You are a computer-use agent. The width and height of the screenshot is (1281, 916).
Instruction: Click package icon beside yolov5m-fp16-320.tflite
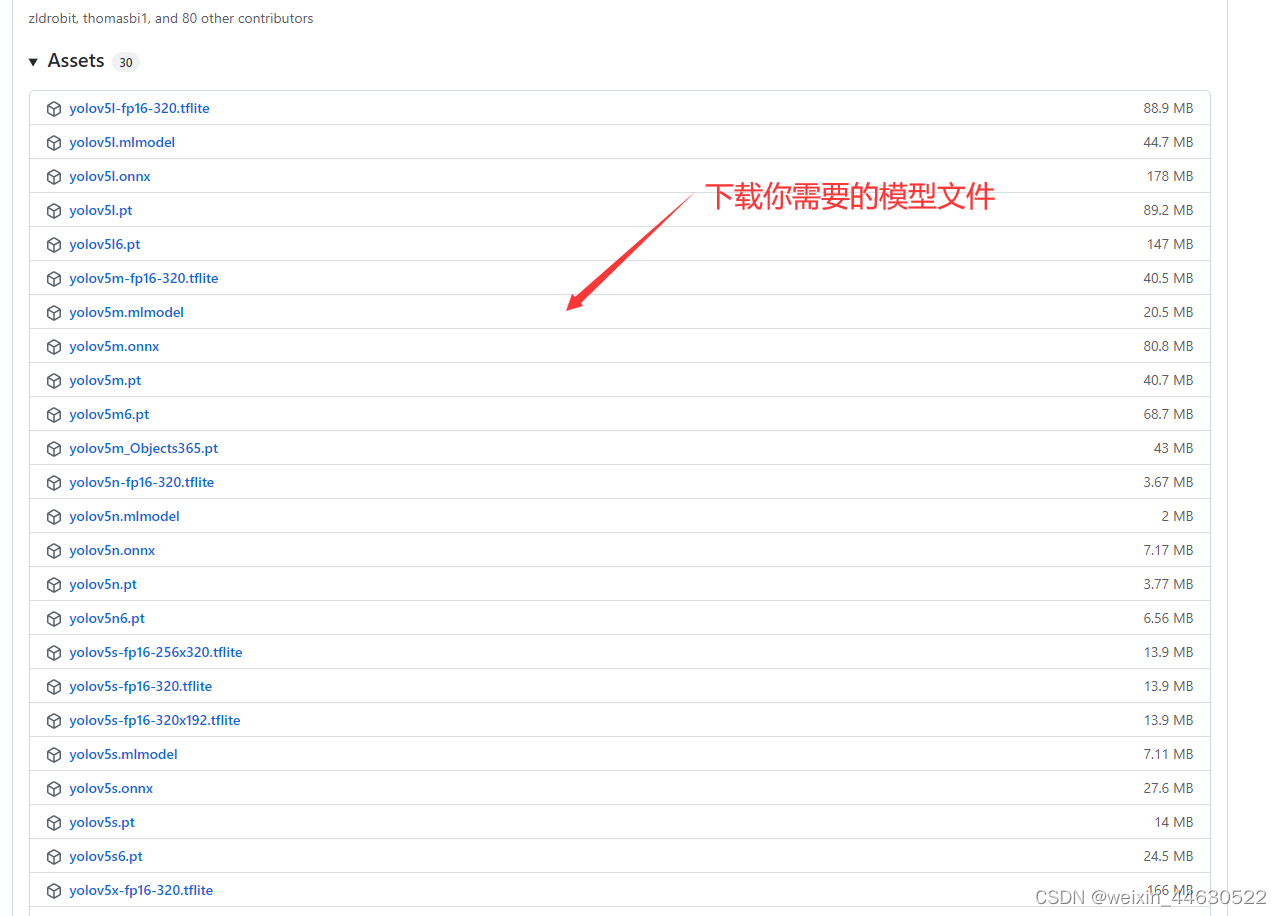(x=54, y=278)
